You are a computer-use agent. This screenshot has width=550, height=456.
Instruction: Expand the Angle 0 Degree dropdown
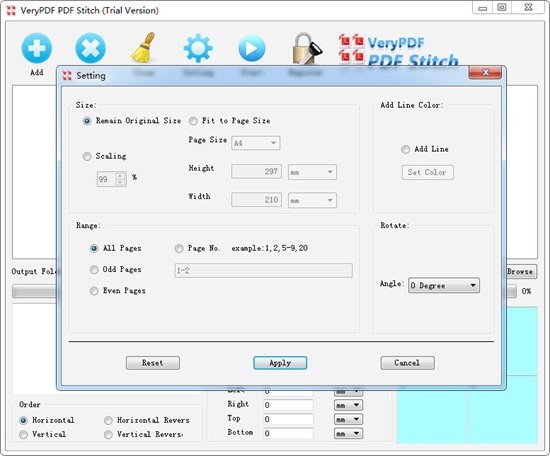(444, 286)
